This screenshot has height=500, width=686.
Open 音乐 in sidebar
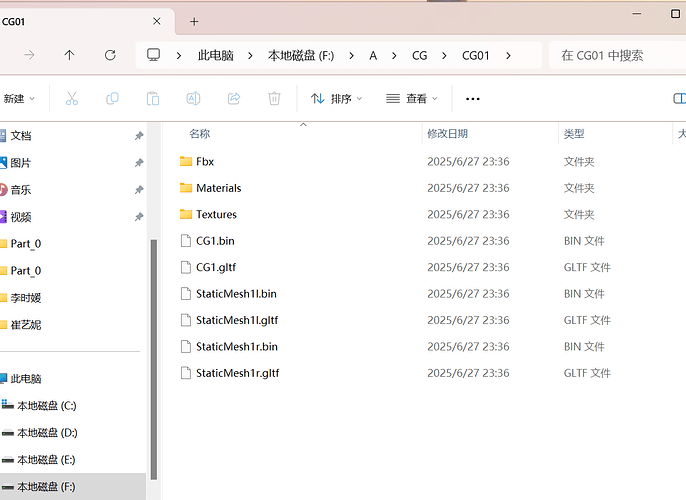[21, 190]
